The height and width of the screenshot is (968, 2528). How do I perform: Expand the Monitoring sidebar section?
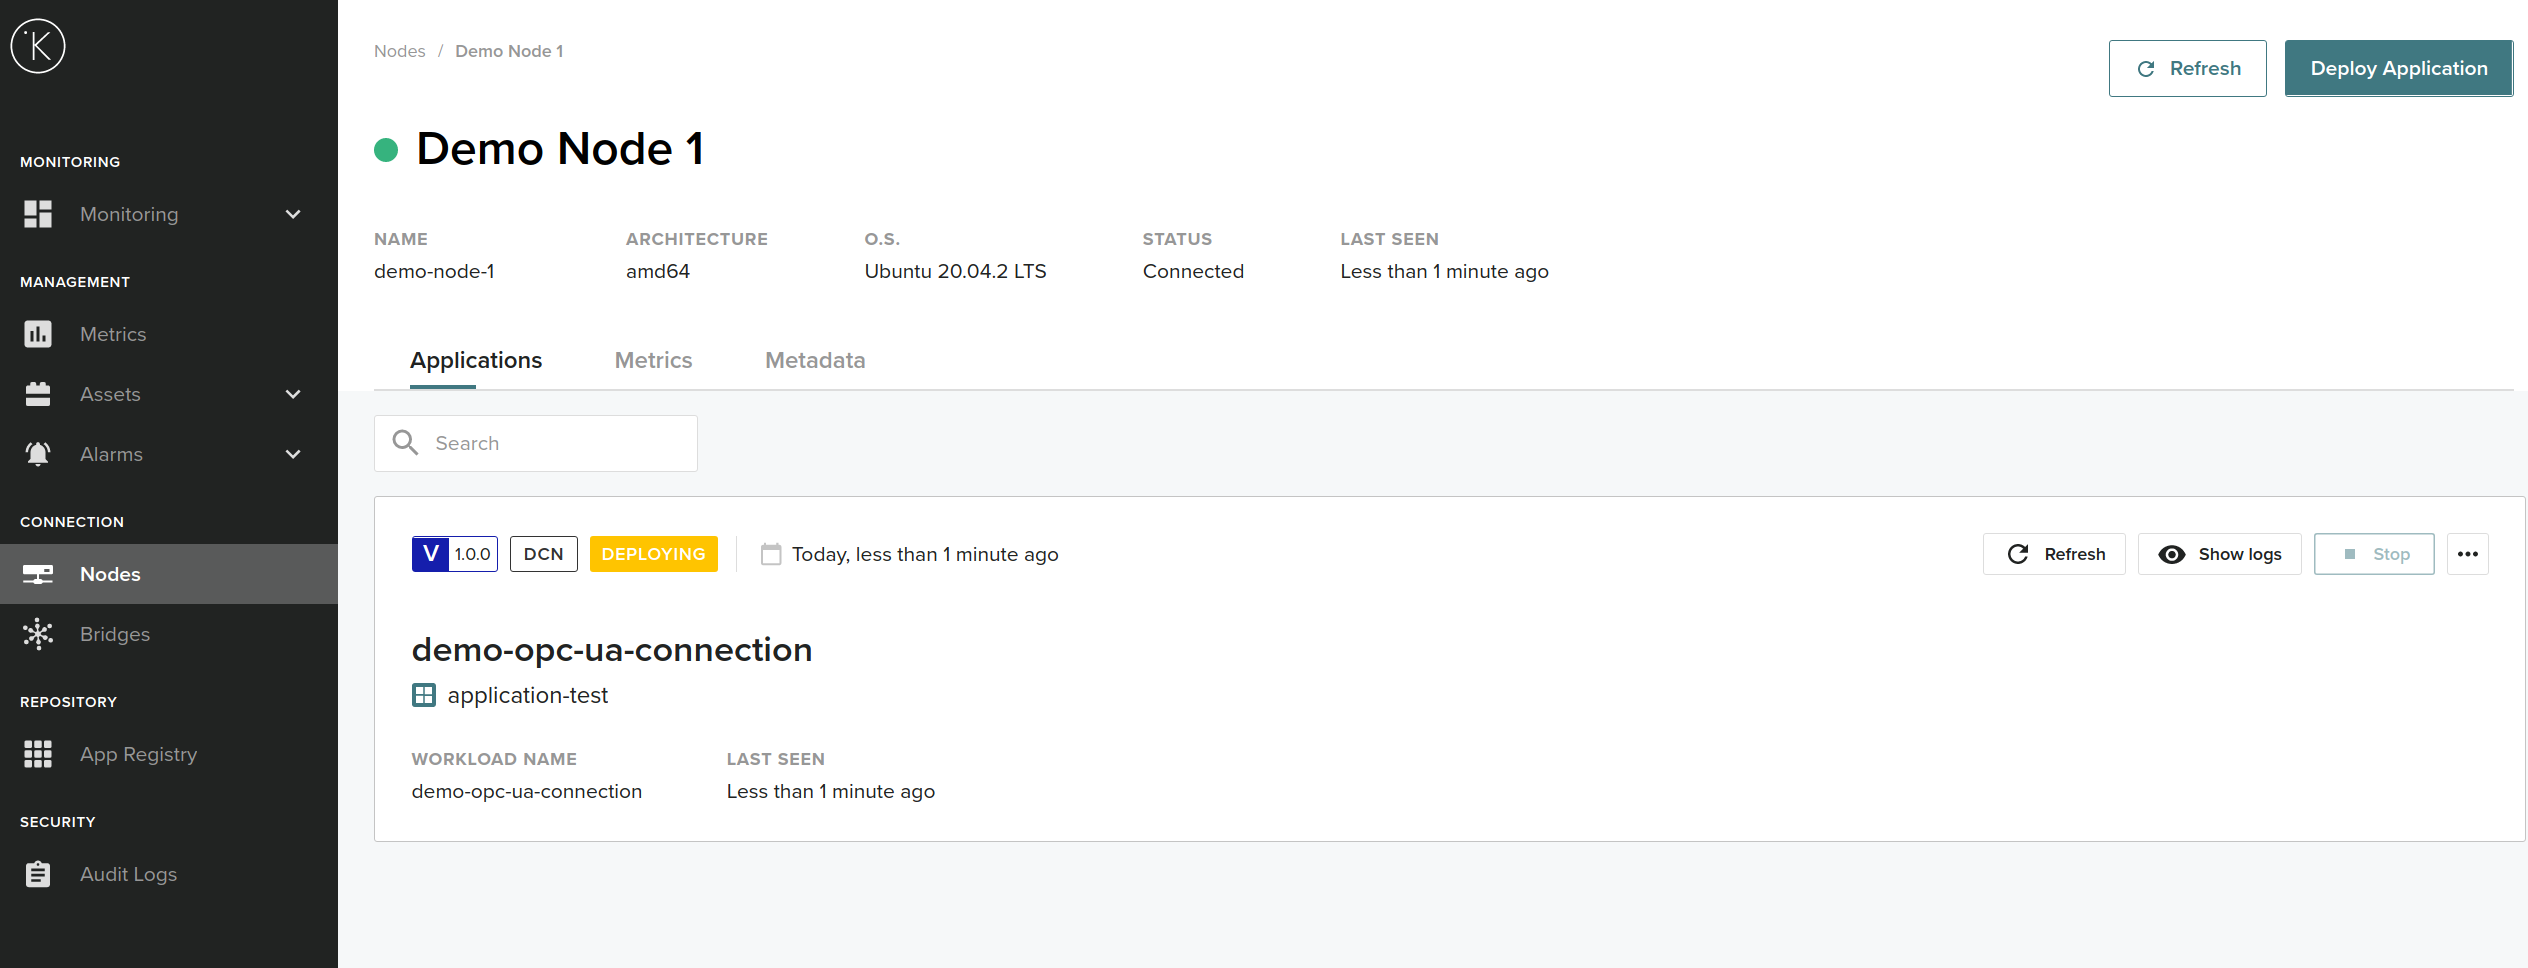(293, 214)
